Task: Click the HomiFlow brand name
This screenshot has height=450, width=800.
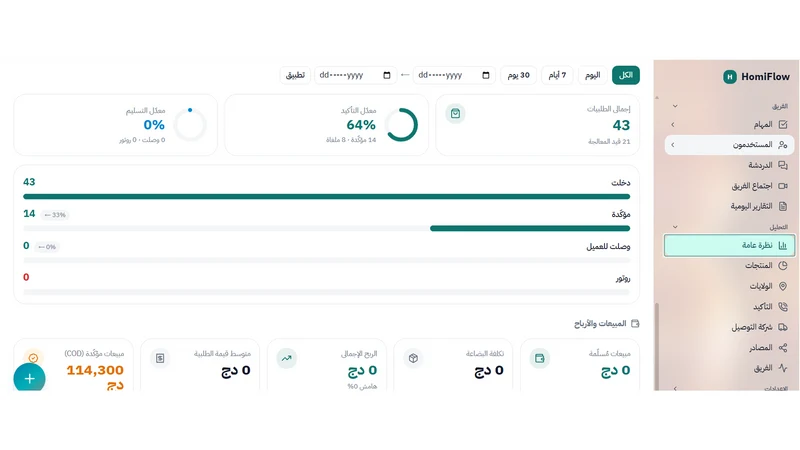Action: click(765, 77)
